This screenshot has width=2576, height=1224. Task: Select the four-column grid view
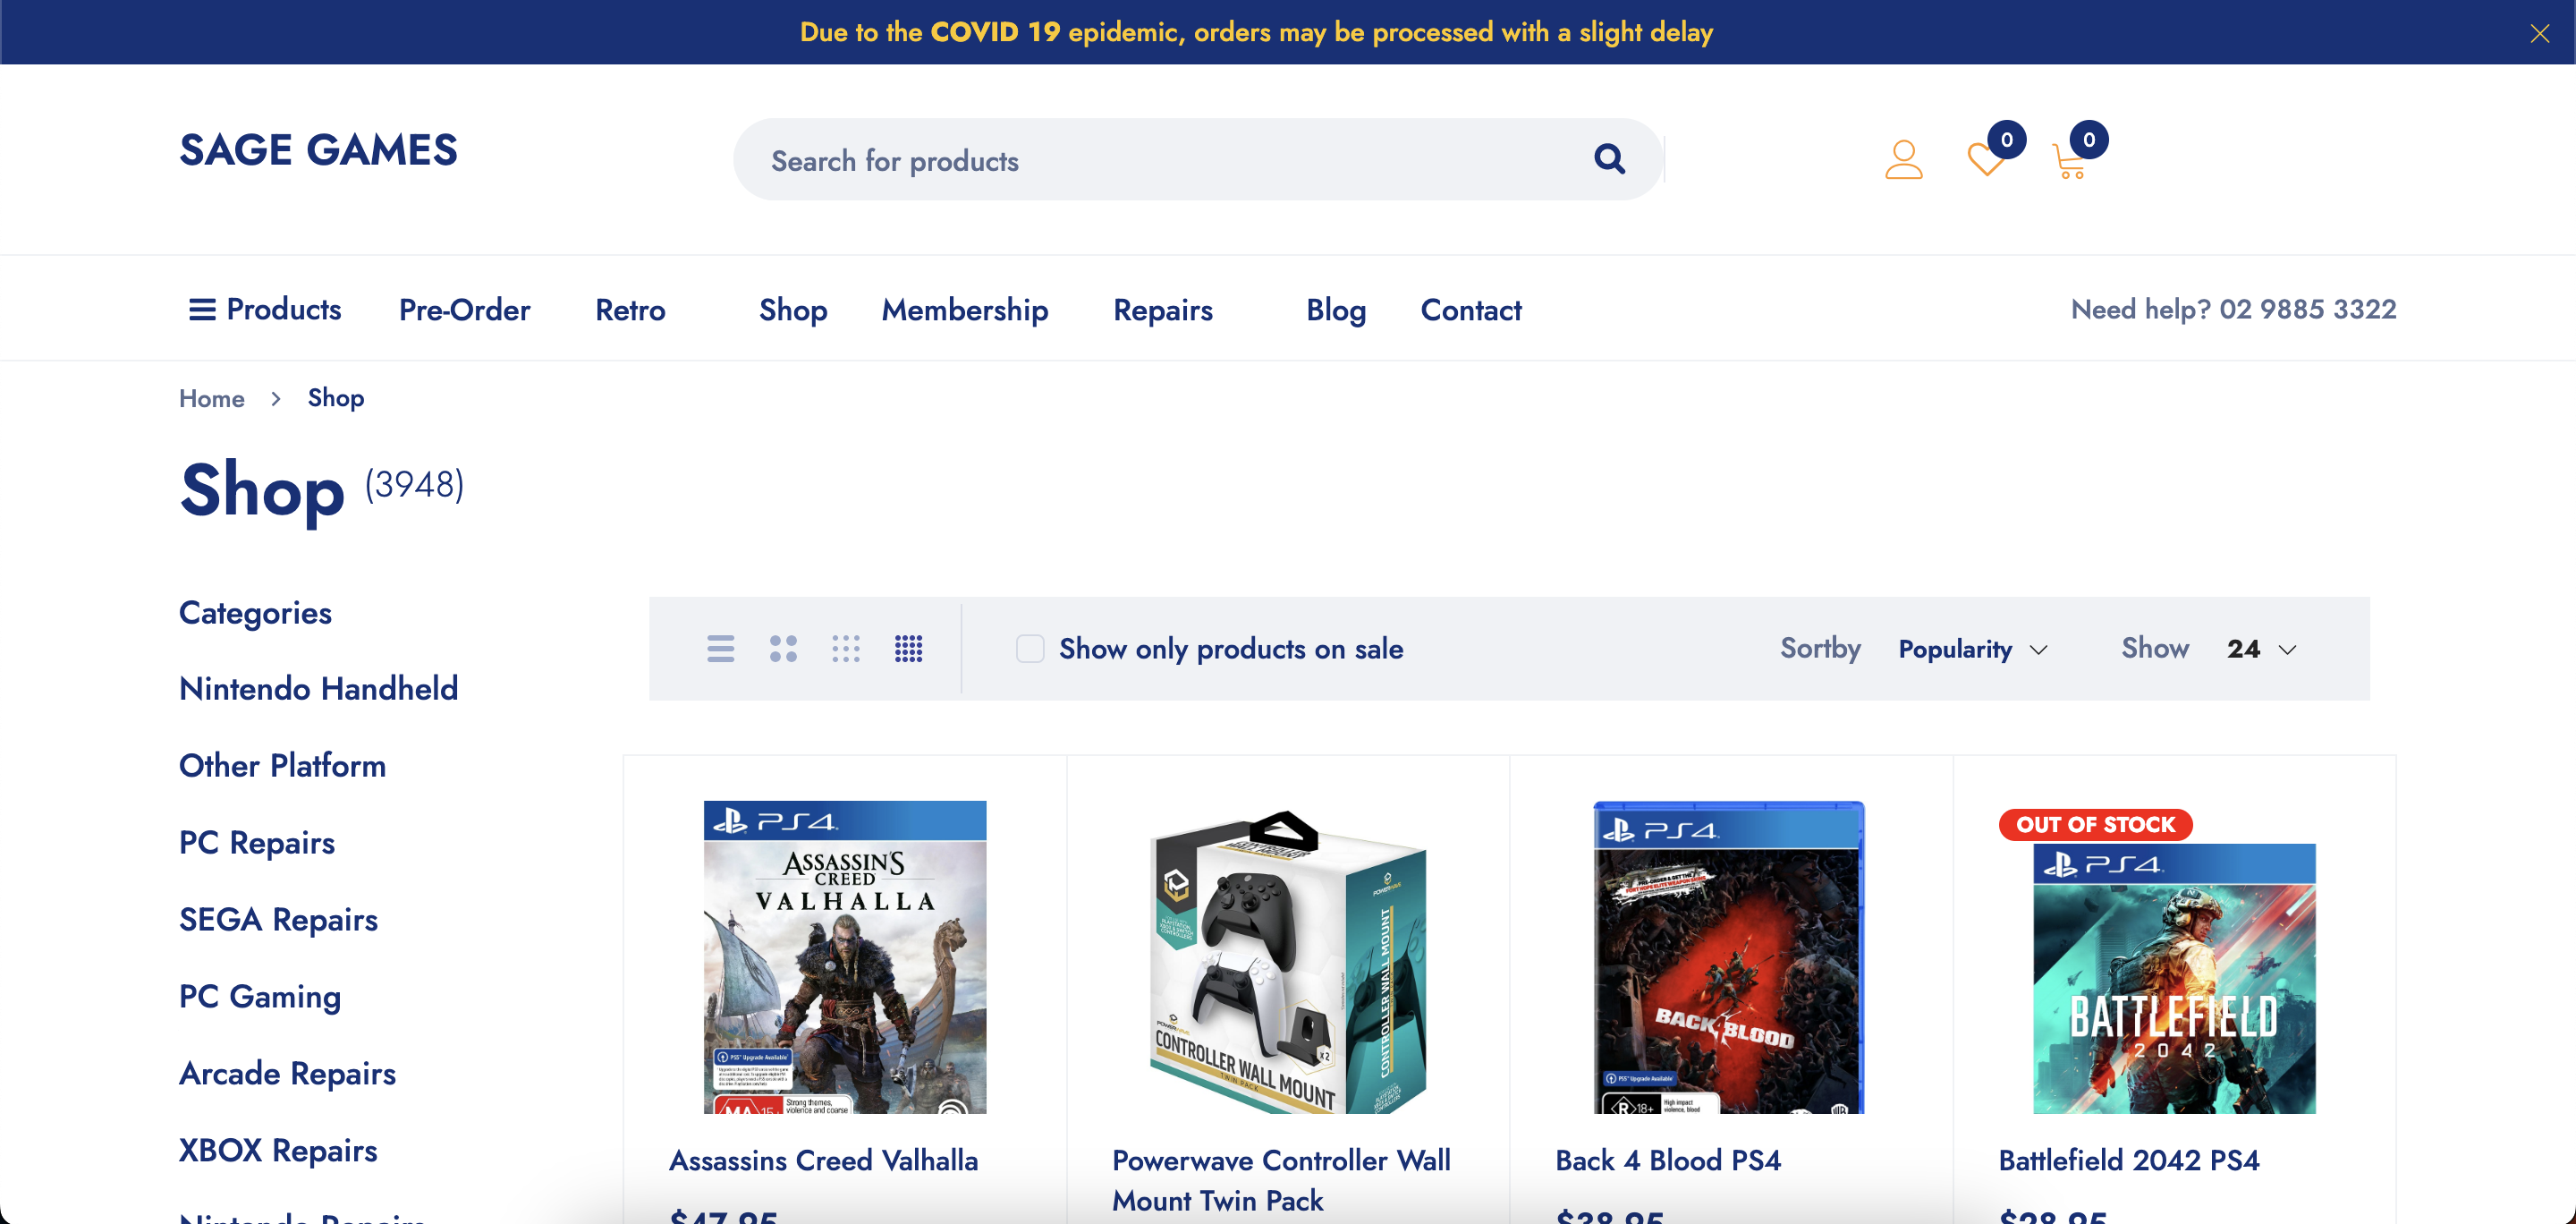tap(908, 649)
